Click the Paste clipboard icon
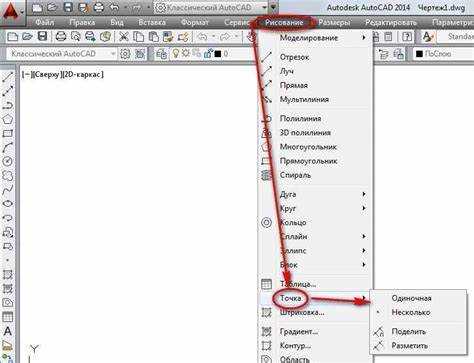 [153, 37]
